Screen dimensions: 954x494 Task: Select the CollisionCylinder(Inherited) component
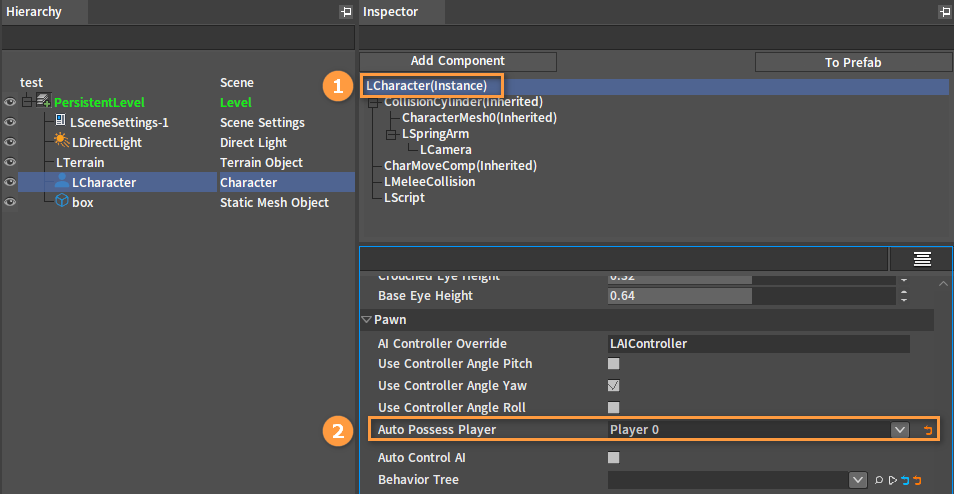tap(463, 102)
